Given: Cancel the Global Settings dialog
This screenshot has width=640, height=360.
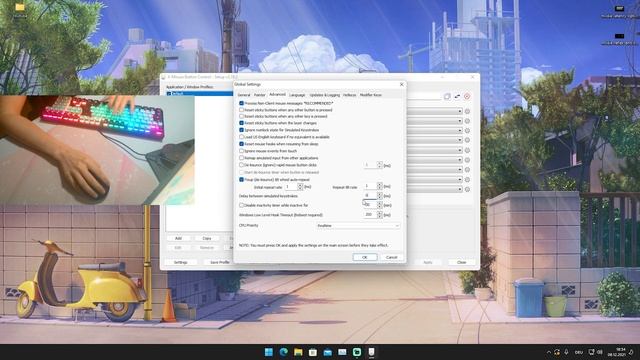Looking at the screenshot, I should coord(391,257).
